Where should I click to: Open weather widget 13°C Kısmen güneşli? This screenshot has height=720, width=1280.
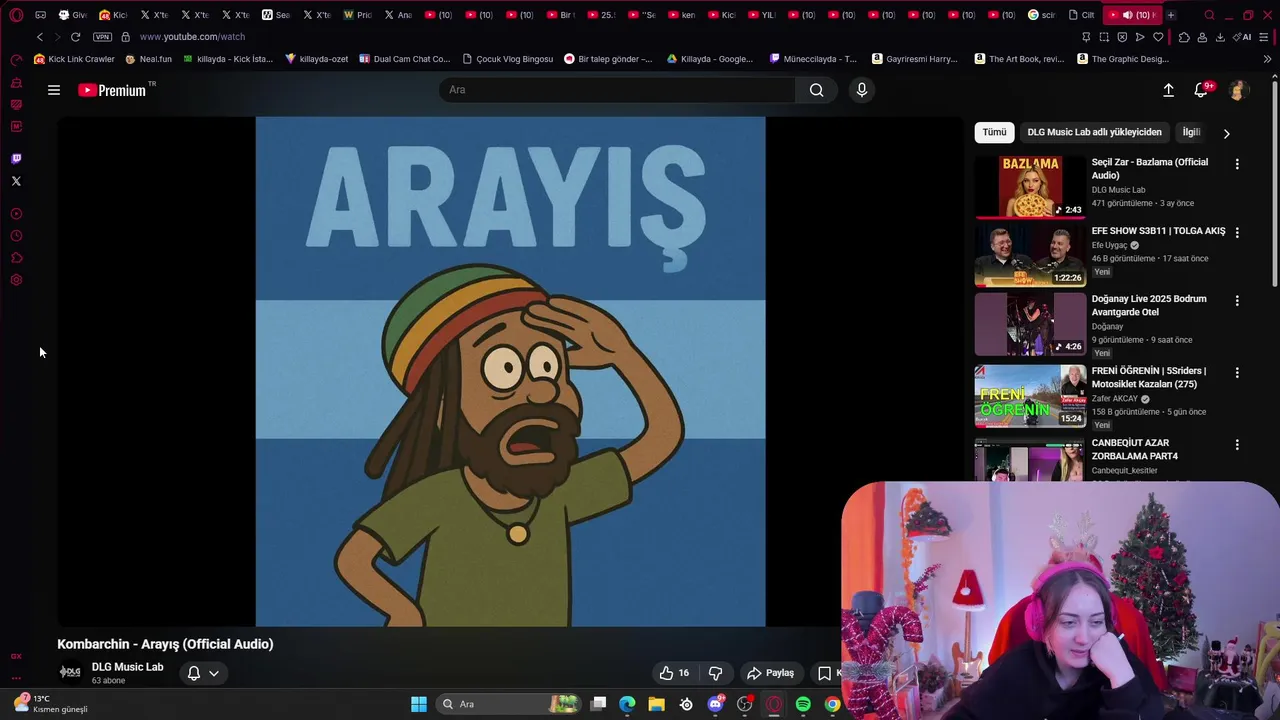[50, 704]
